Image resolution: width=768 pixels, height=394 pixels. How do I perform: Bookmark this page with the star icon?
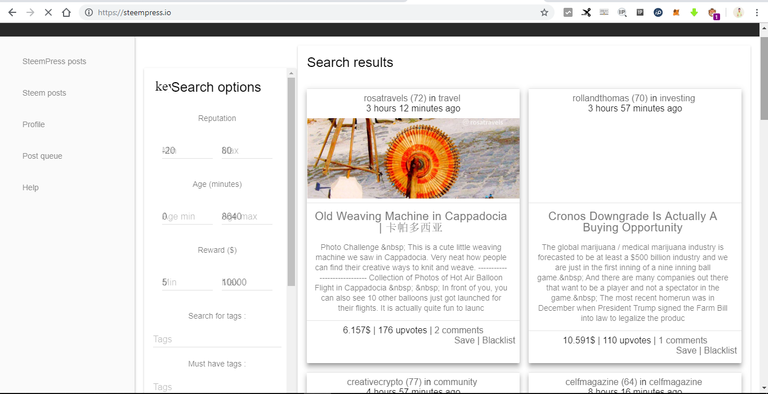click(544, 13)
